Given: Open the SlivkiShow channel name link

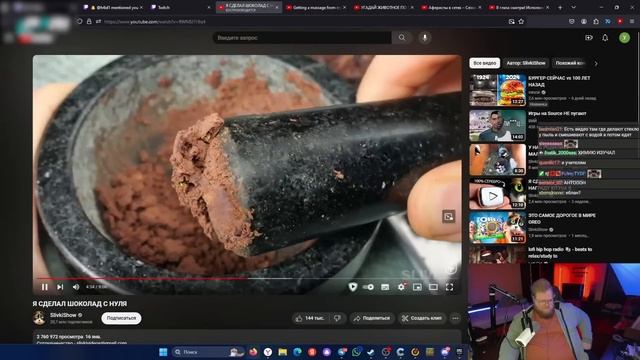Looking at the screenshot, I should click(x=63, y=315).
